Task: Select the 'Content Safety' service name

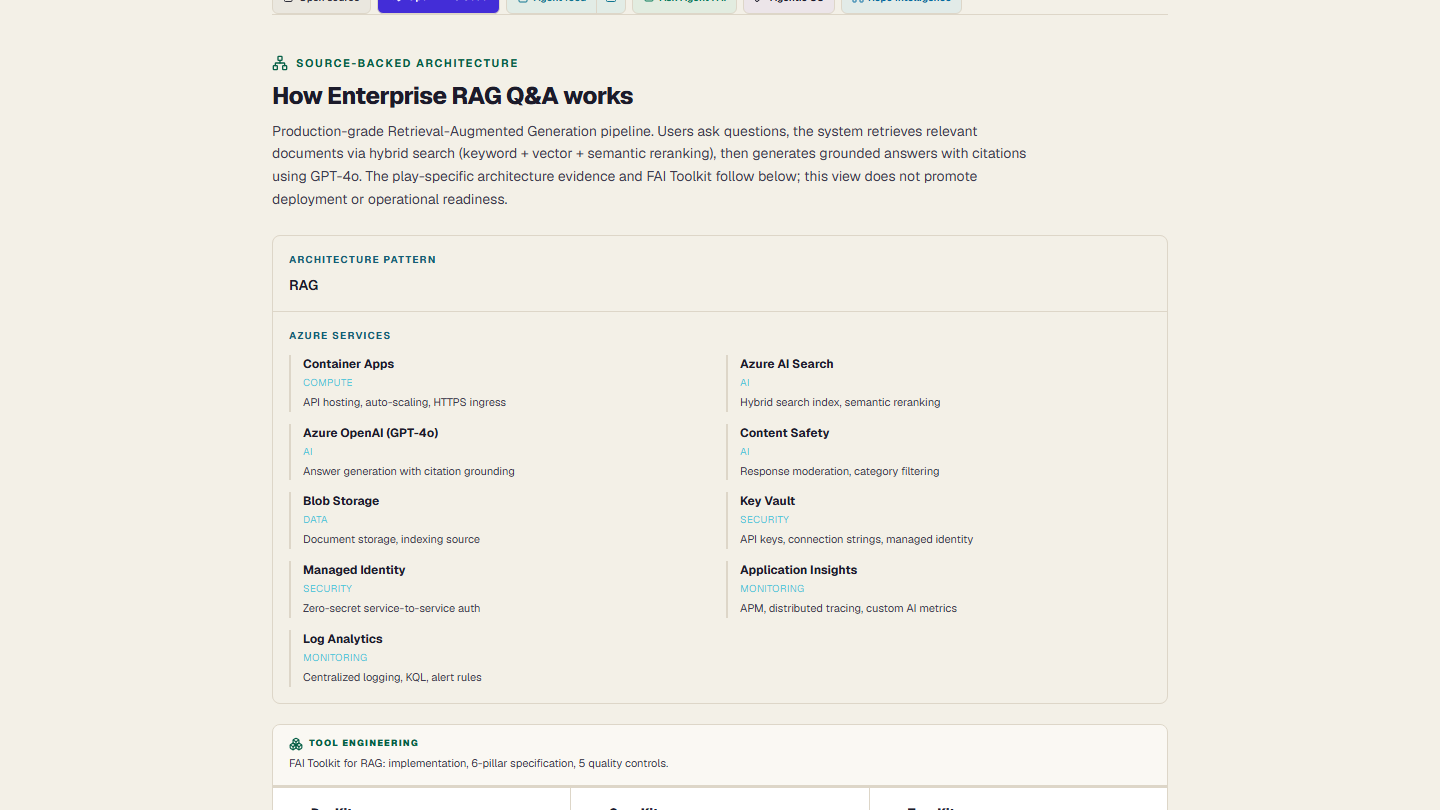Action: [x=785, y=433]
